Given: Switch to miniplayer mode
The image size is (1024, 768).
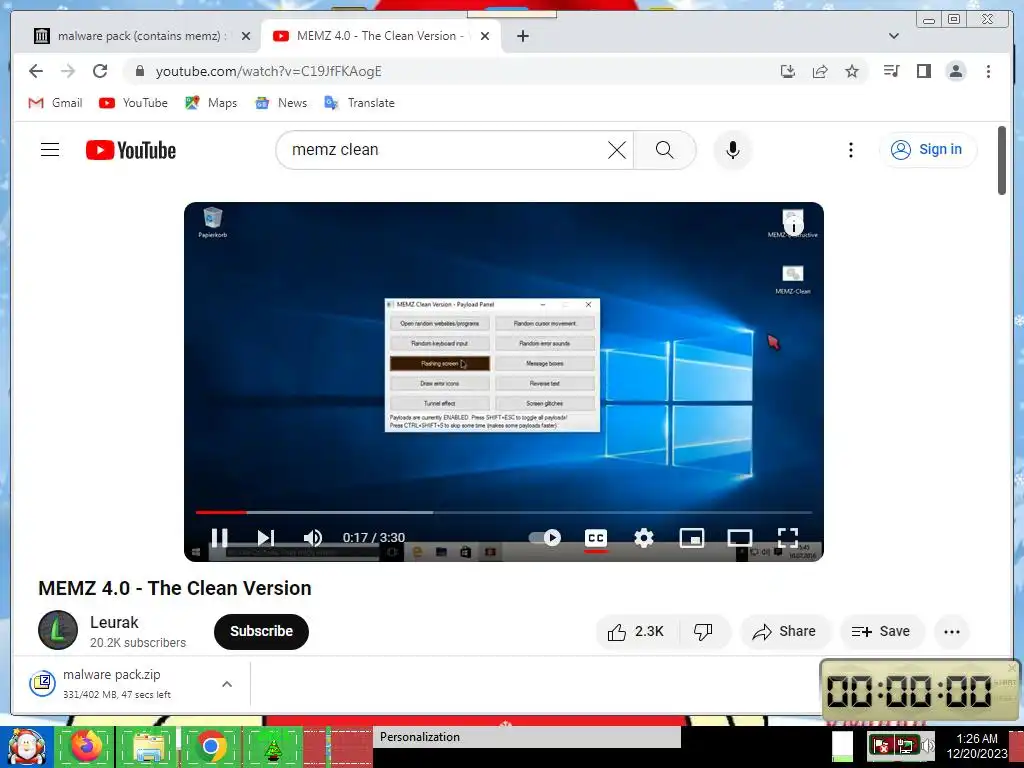Looking at the screenshot, I should (x=692, y=537).
